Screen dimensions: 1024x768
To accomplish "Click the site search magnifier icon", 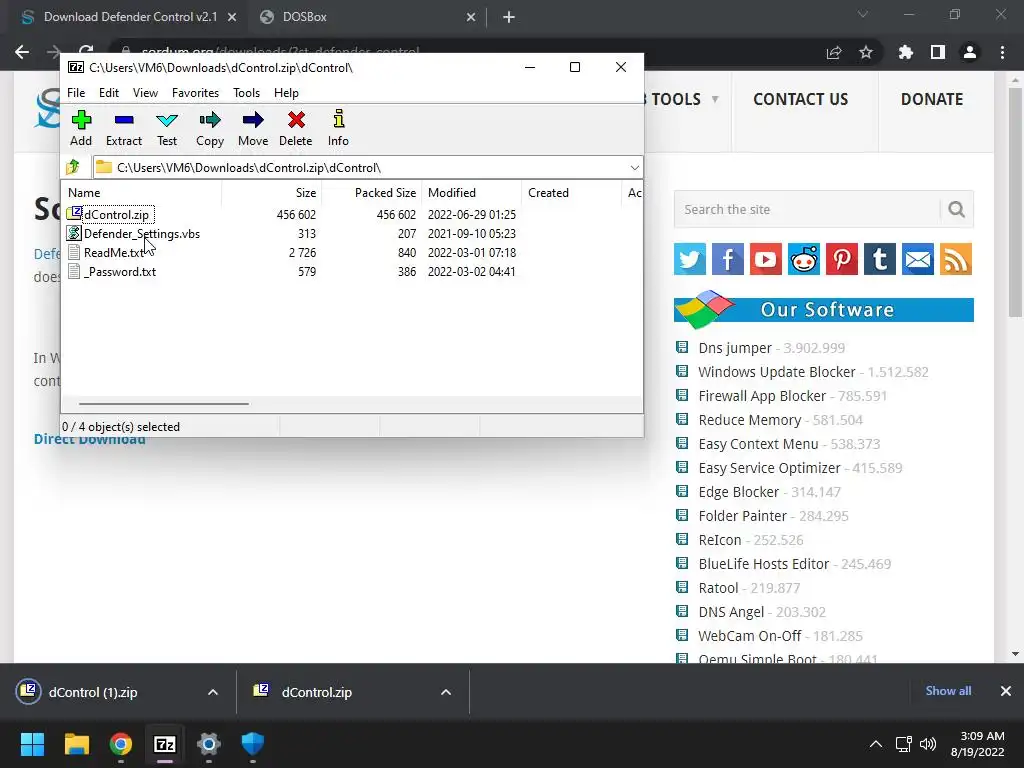I will coord(957,209).
